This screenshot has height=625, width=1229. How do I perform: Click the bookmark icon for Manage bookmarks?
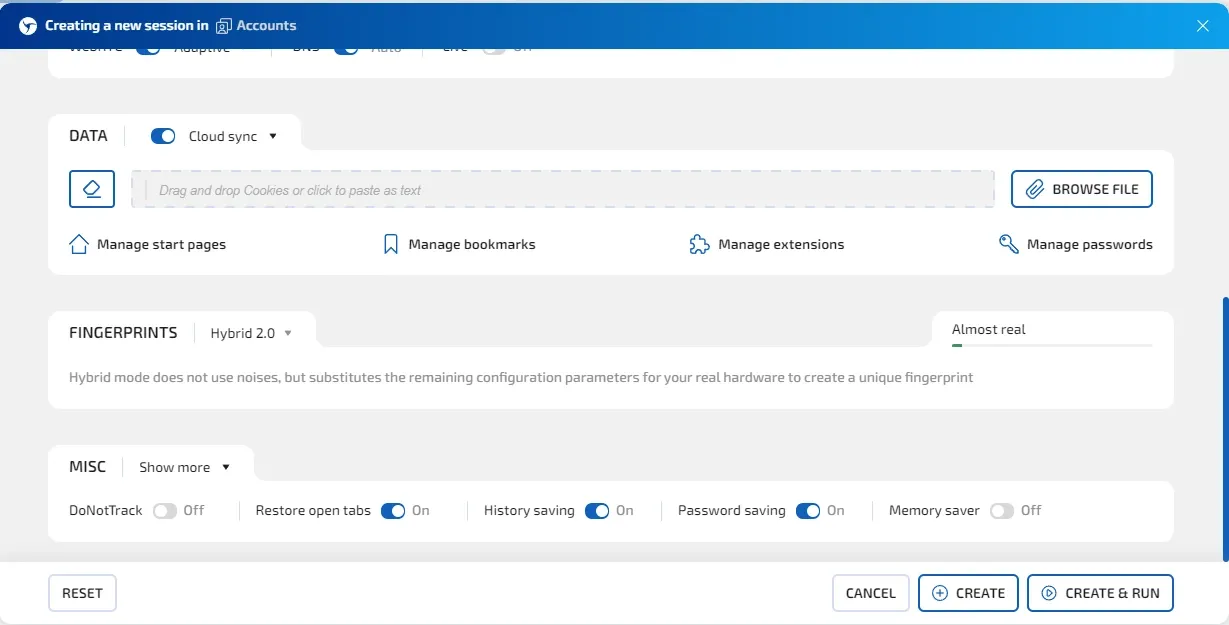pyautogui.click(x=389, y=243)
